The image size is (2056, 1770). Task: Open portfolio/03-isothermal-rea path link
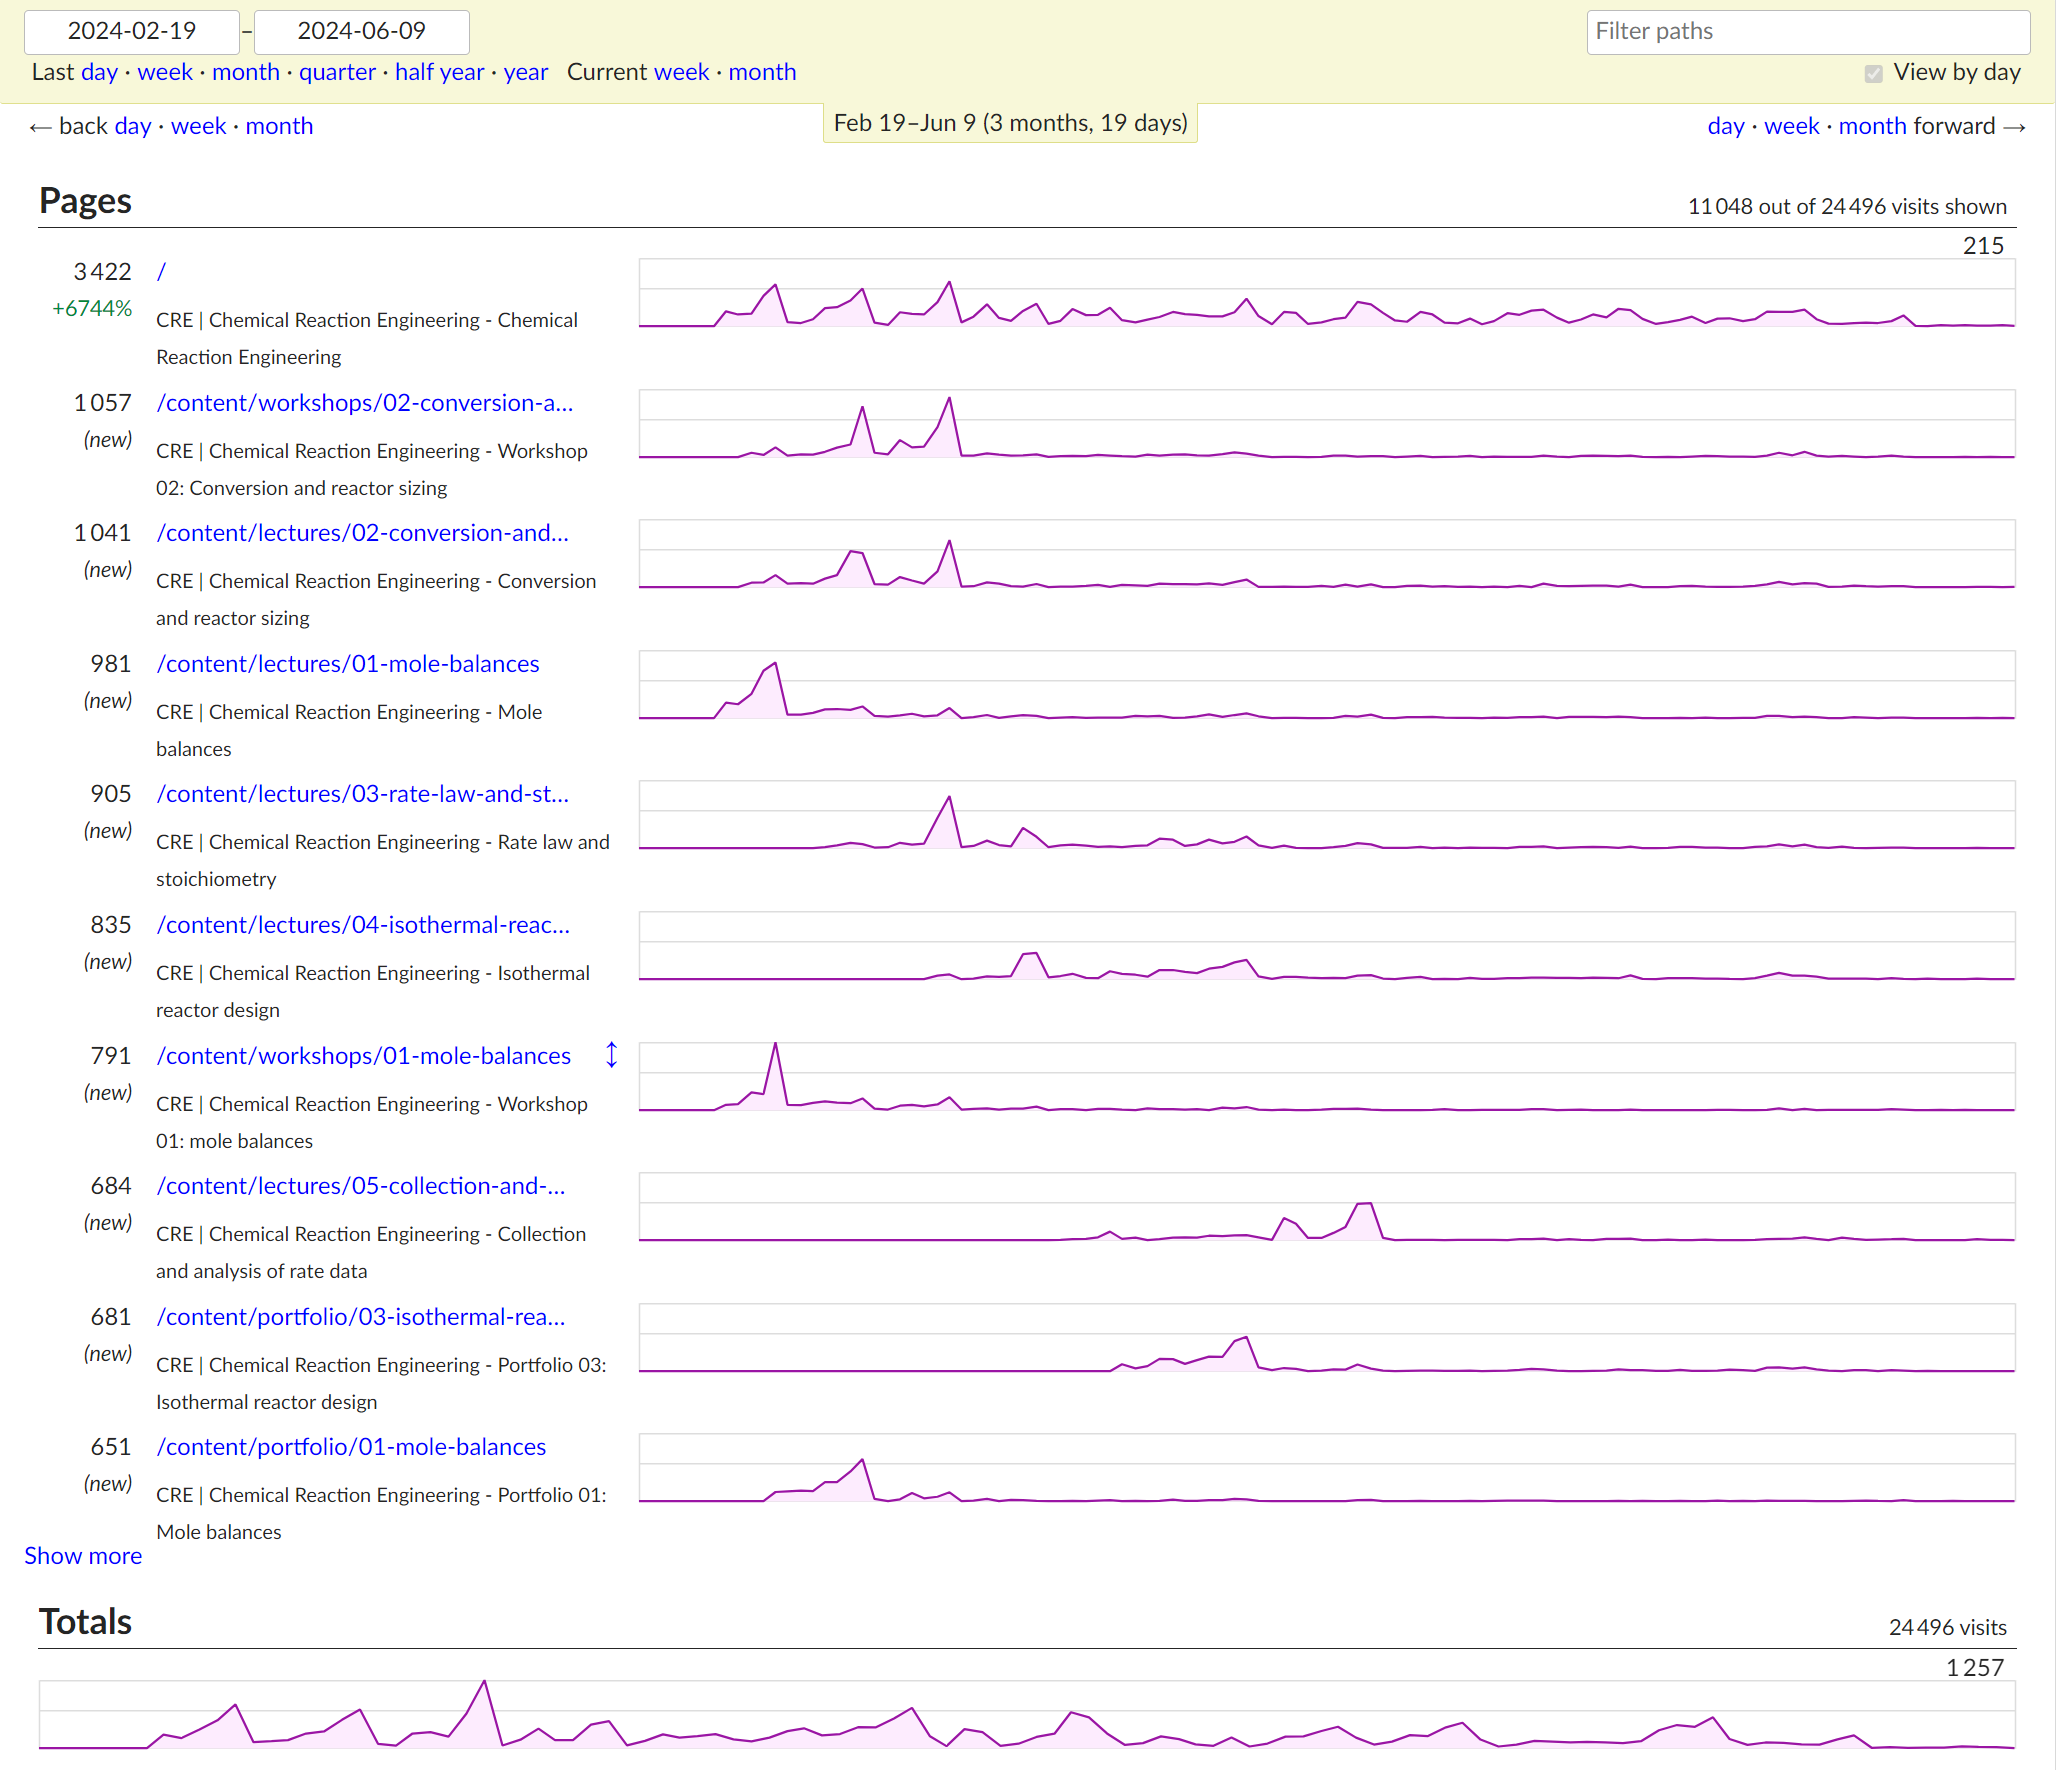tap(361, 1317)
